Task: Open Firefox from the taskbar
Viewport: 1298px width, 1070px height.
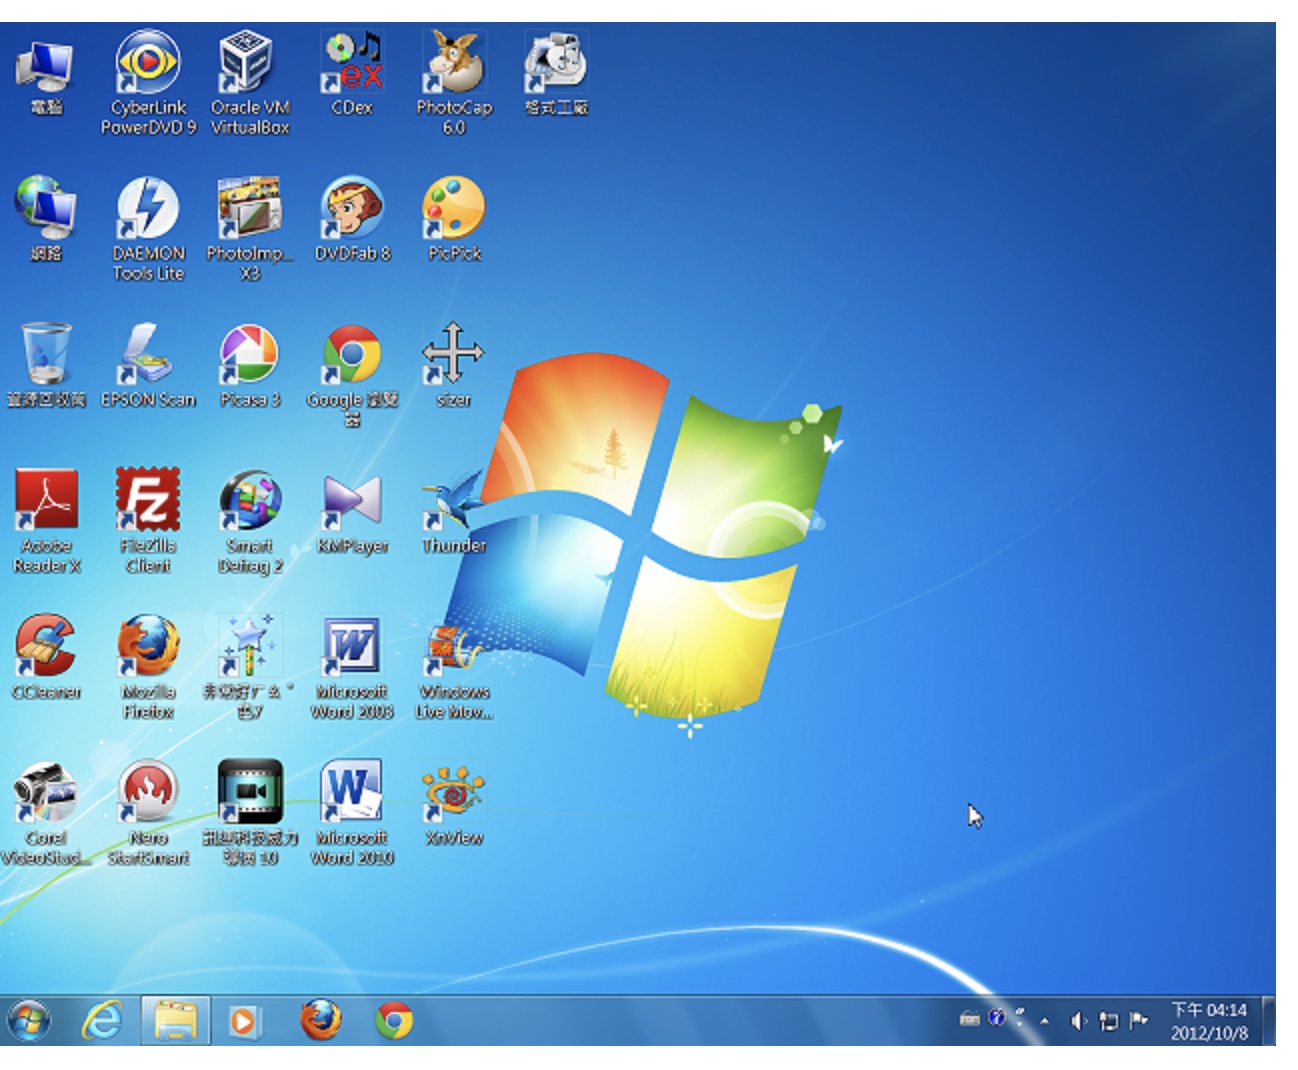Action: (320, 1021)
